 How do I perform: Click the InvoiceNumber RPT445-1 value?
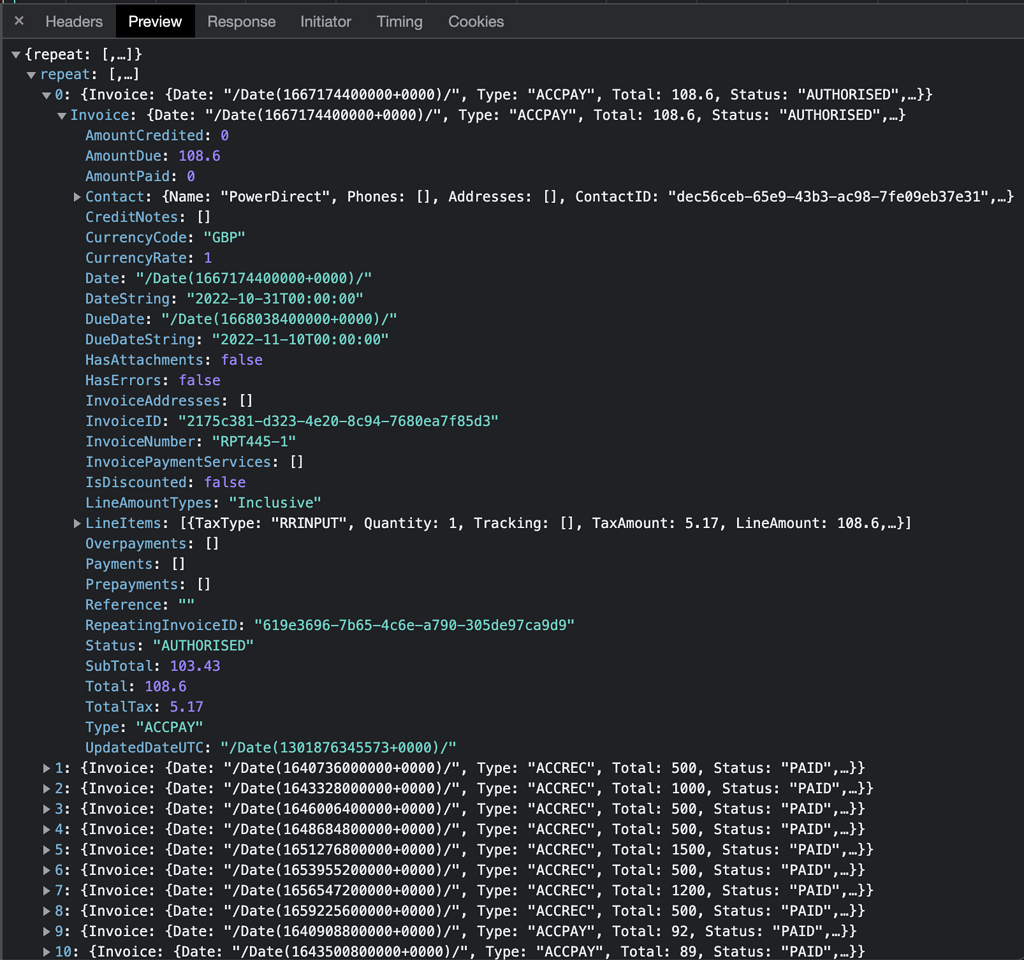pos(253,441)
